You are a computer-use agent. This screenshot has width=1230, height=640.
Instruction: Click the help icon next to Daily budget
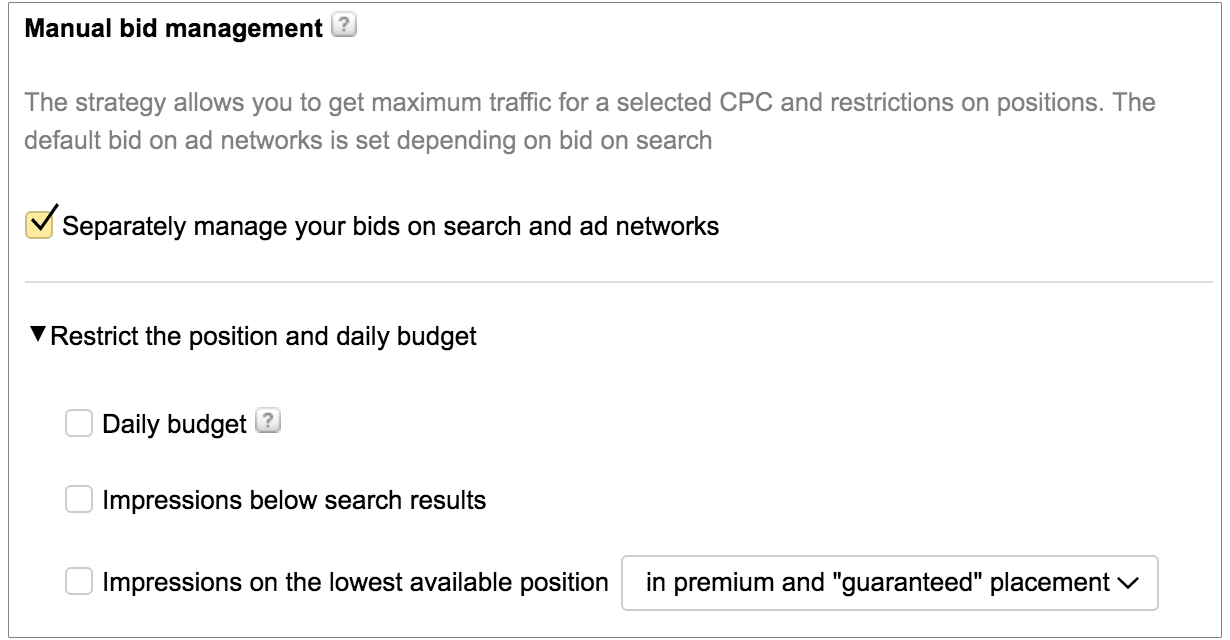click(268, 423)
